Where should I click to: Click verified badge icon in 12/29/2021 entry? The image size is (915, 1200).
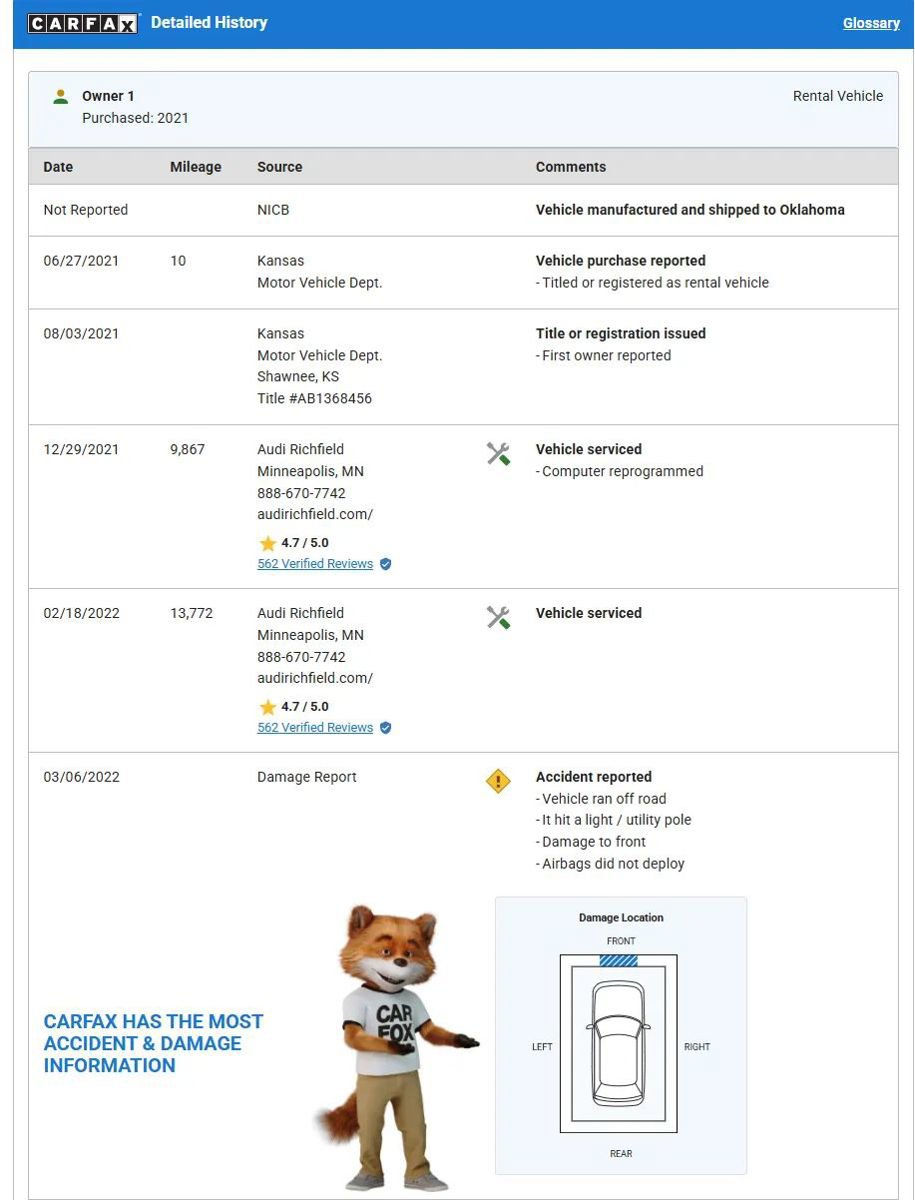tap(386, 564)
